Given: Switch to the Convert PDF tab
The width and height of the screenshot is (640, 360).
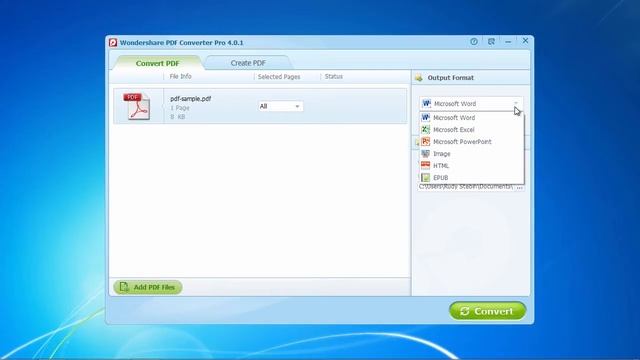Looking at the screenshot, I should point(158,63).
